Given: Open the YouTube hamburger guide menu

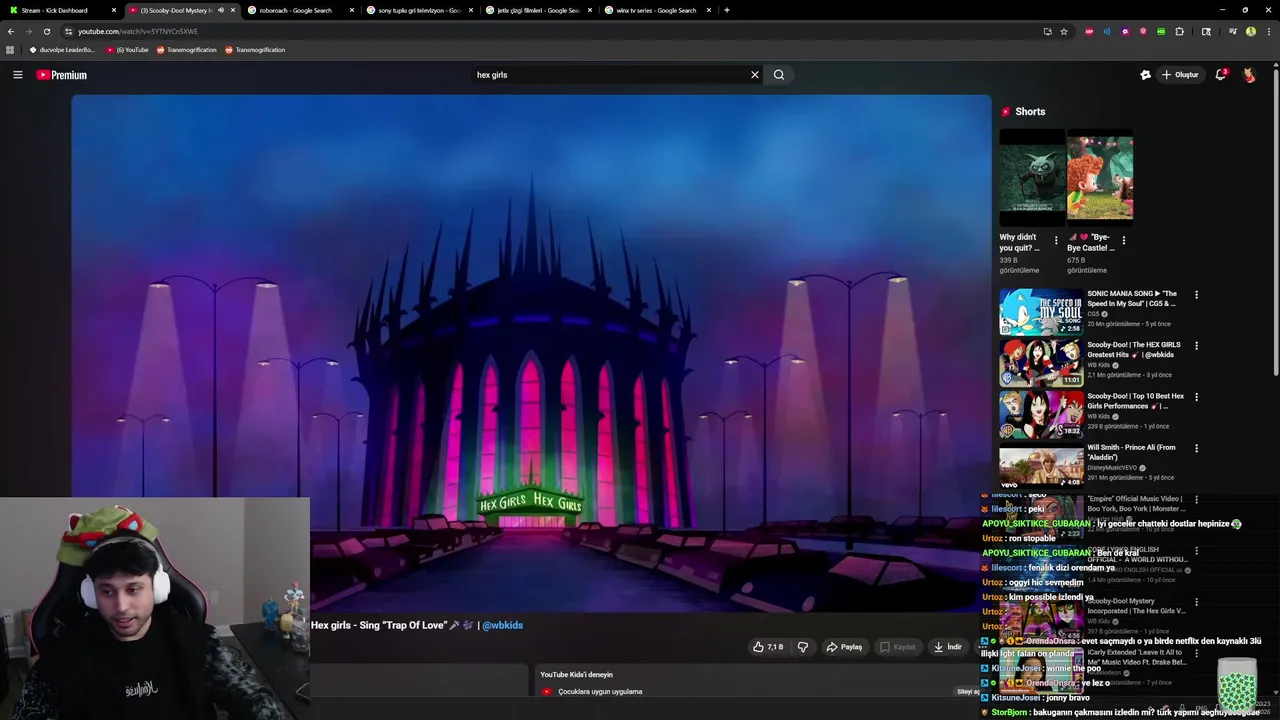Looking at the screenshot, I should [18, 75].
